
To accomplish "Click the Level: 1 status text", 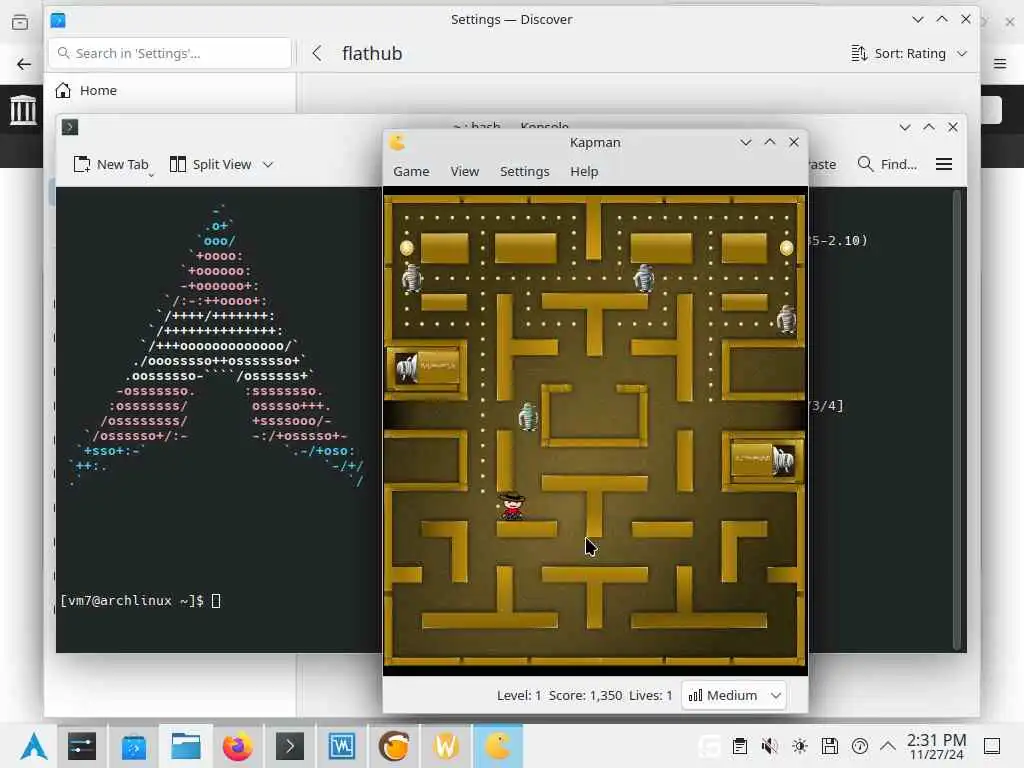I will (519, 696).
